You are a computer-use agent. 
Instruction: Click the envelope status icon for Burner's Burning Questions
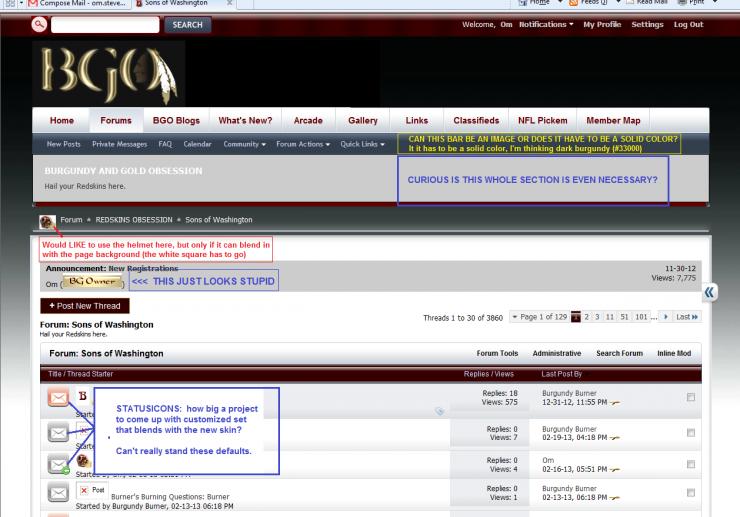[58, 492]
